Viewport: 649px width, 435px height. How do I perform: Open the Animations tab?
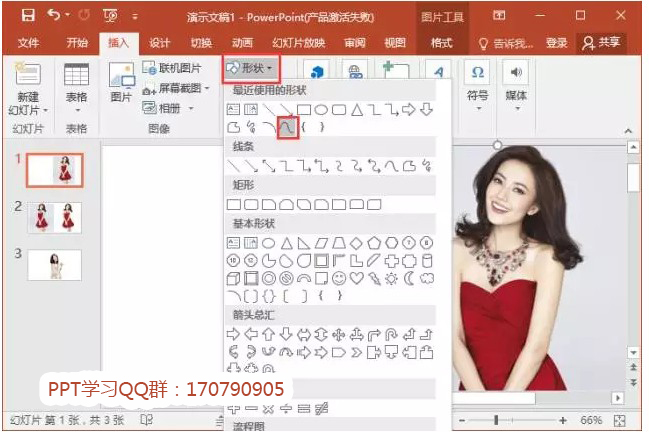(x=242, y=43)
